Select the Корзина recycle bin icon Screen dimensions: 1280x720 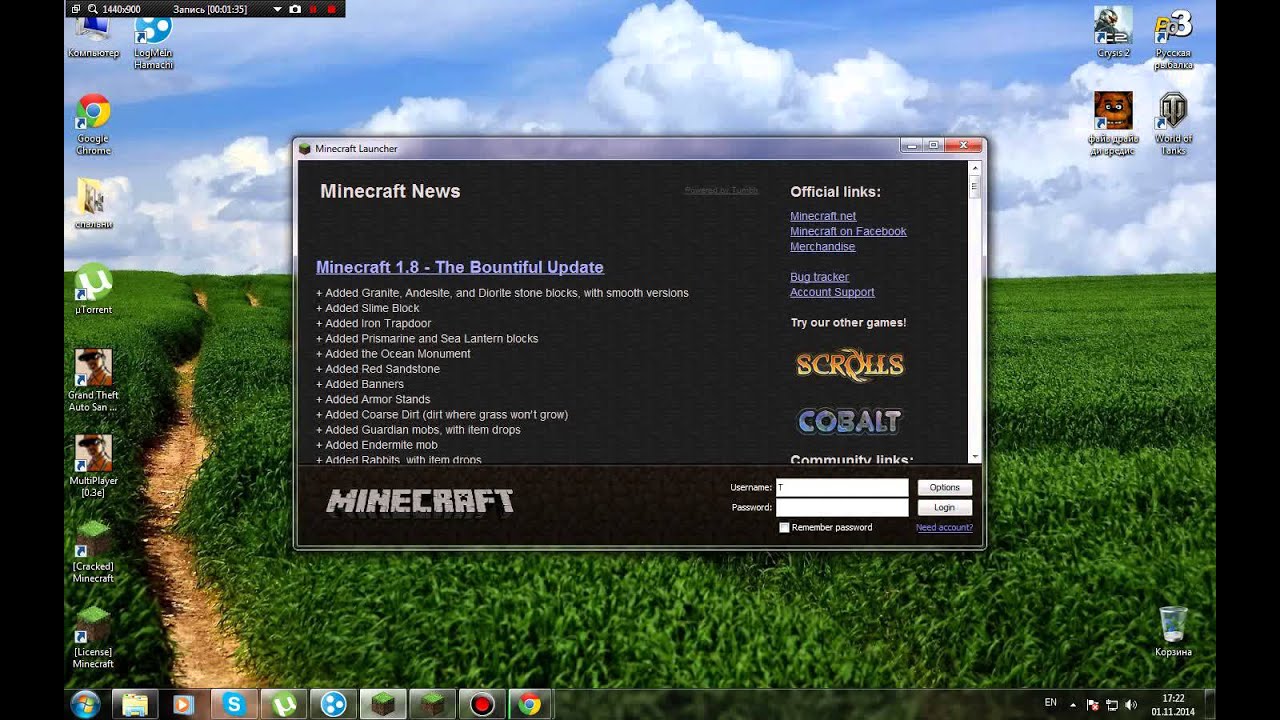[1173, 631]
